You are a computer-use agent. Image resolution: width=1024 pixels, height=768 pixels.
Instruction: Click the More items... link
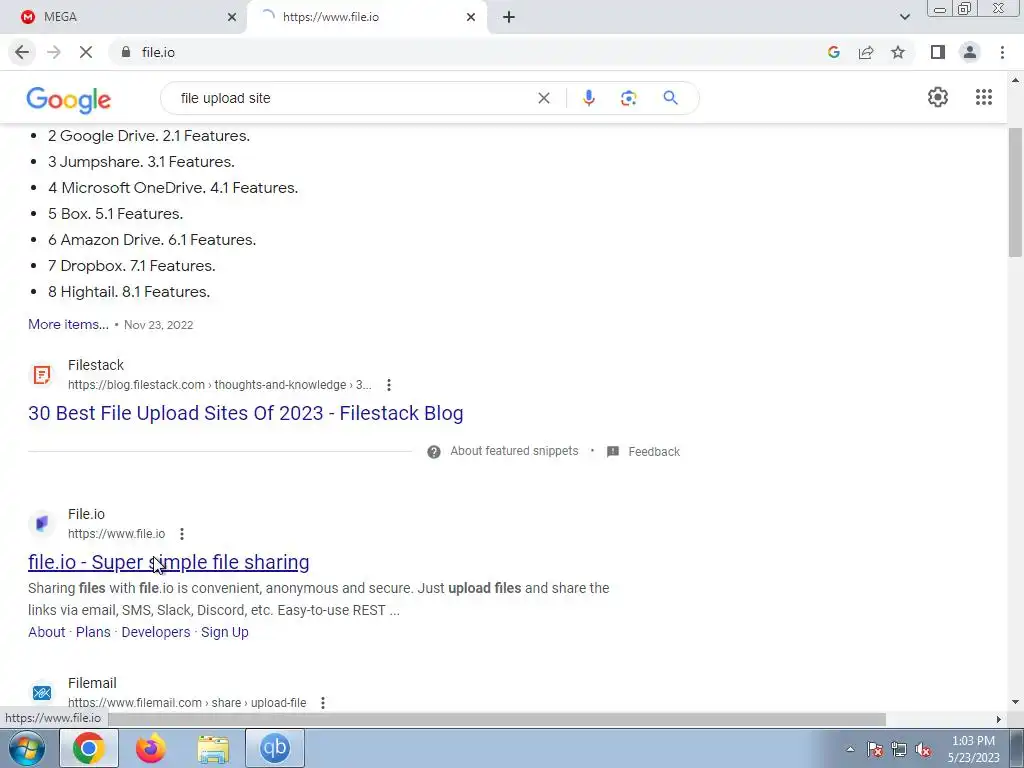(x=69, y=325)
